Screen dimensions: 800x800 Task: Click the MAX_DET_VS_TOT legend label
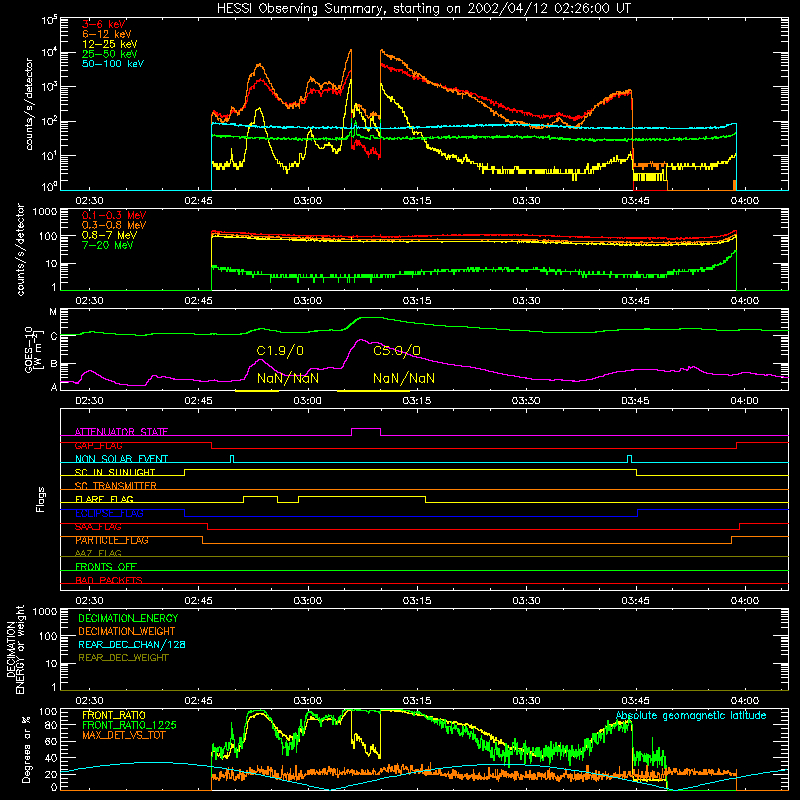(123, 735)
